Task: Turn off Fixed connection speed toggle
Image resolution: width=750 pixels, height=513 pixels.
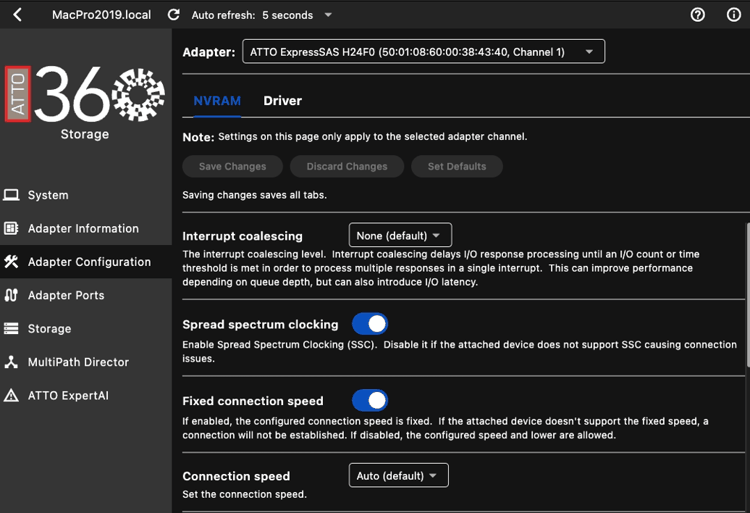Action: (370, 400)
